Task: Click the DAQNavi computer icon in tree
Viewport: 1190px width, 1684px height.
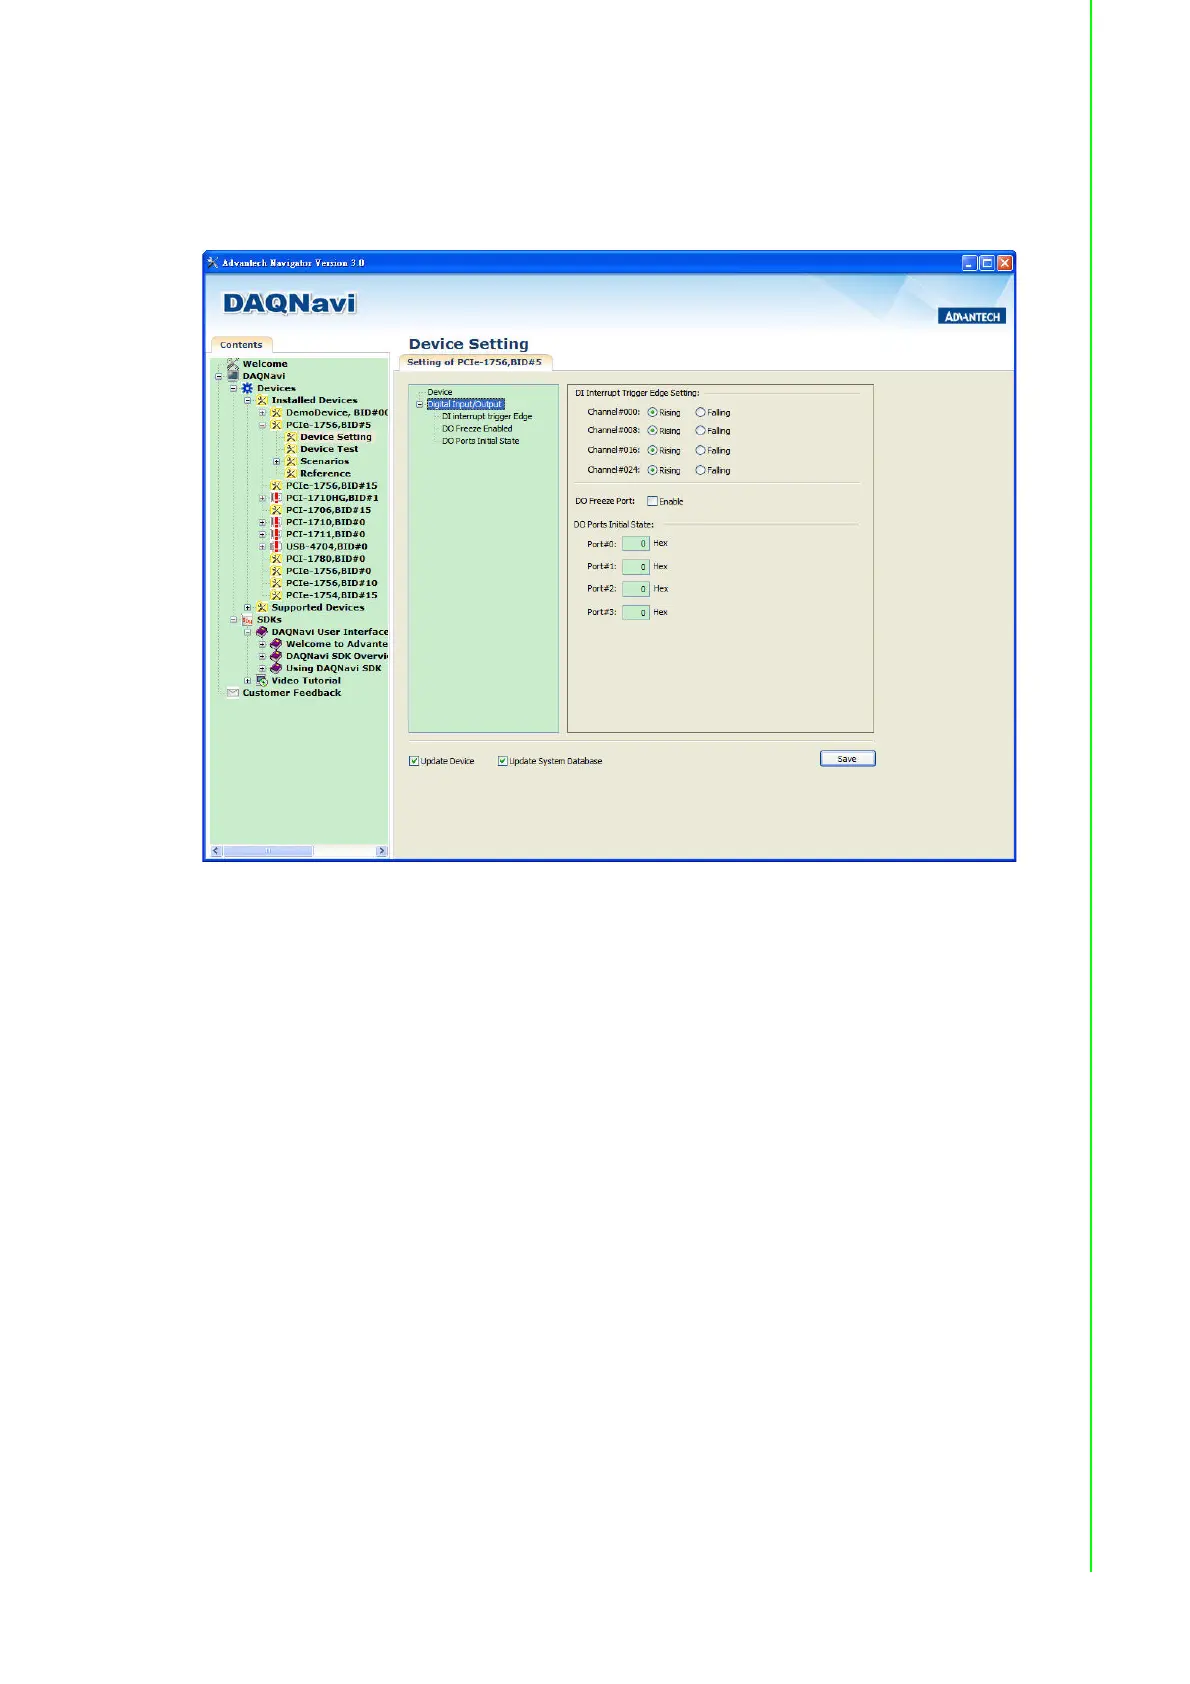Action: [x=233, y=376]
